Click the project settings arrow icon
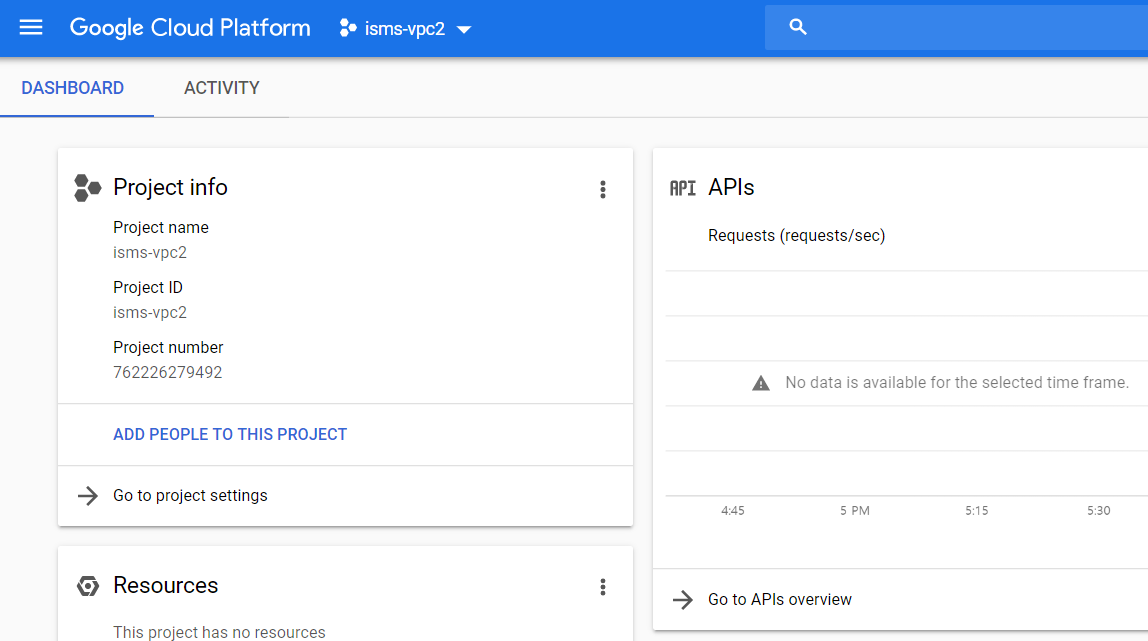The height and width of the screenshot is (641, 1148). (88, 496)
